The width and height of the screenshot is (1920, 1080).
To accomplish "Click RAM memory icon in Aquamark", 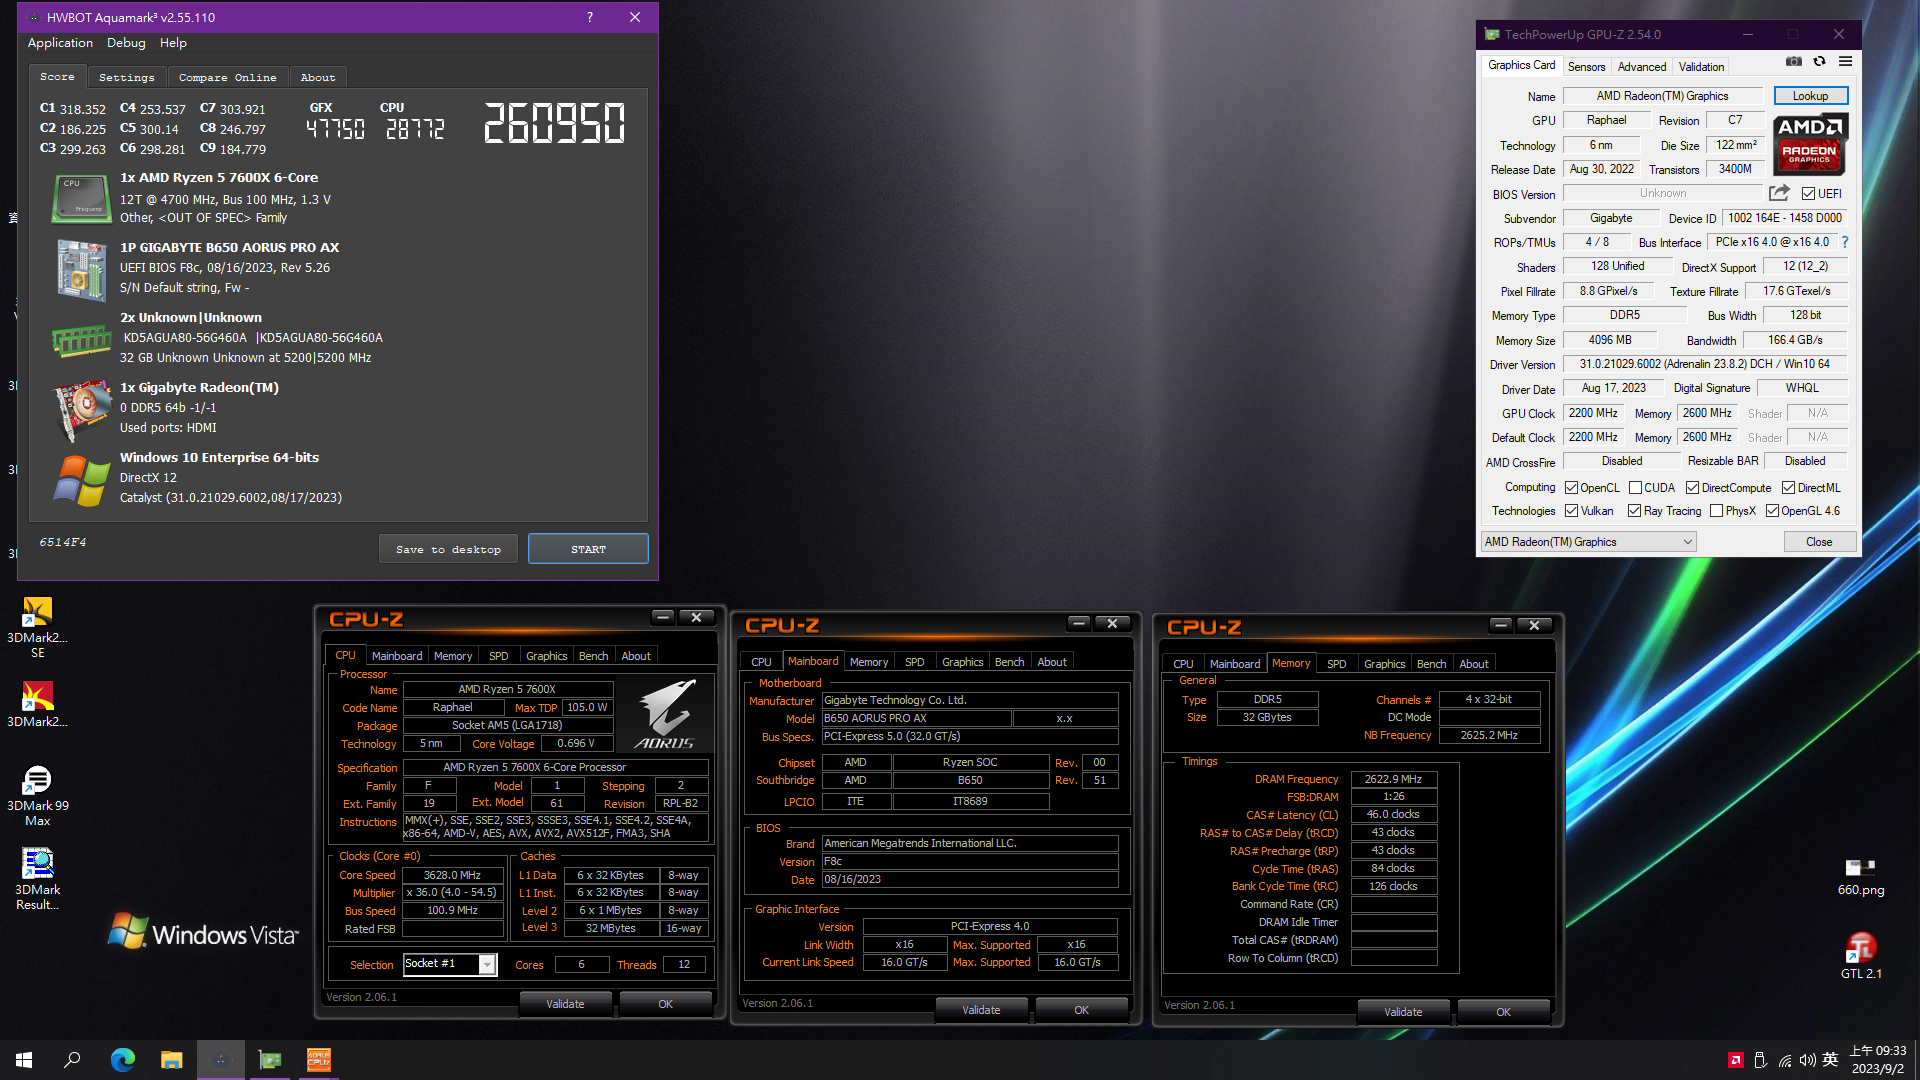I will (x=81, y=341).
